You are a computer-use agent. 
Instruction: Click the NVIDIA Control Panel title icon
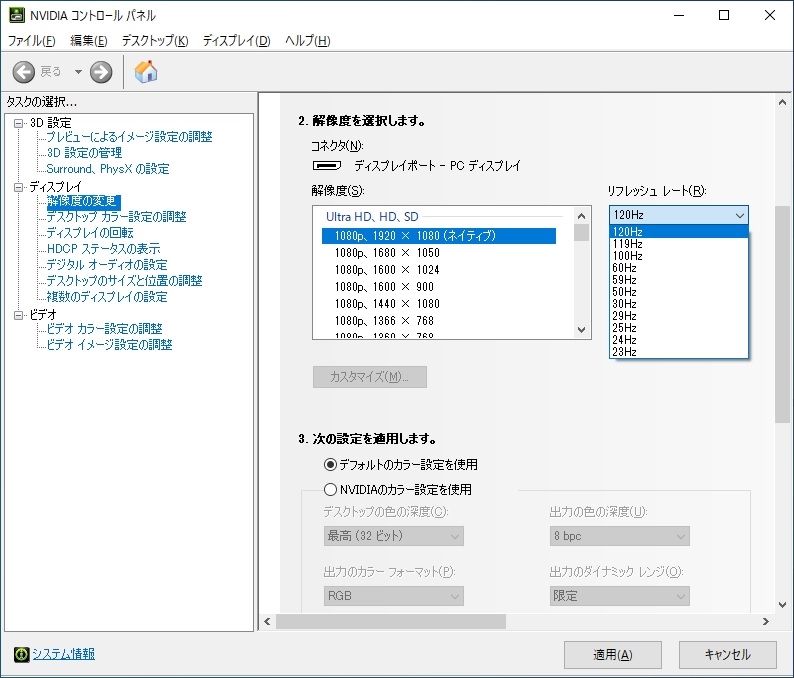17,15
